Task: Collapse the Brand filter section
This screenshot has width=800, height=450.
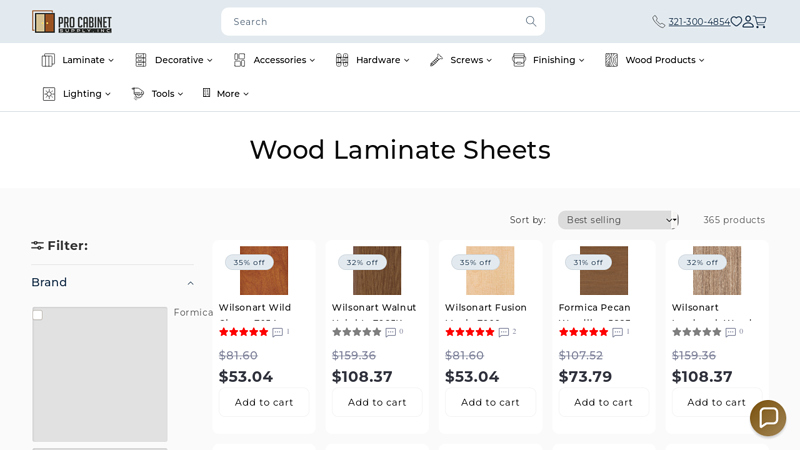Action: [112, 283]
